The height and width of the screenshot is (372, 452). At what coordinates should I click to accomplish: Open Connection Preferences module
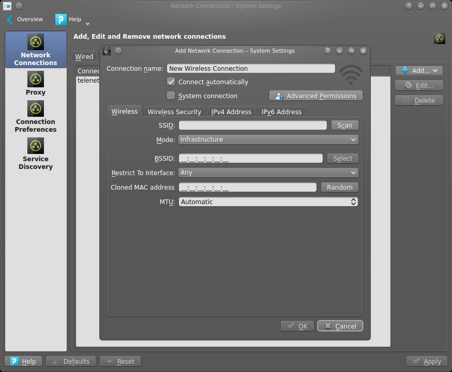click(36, 117)
